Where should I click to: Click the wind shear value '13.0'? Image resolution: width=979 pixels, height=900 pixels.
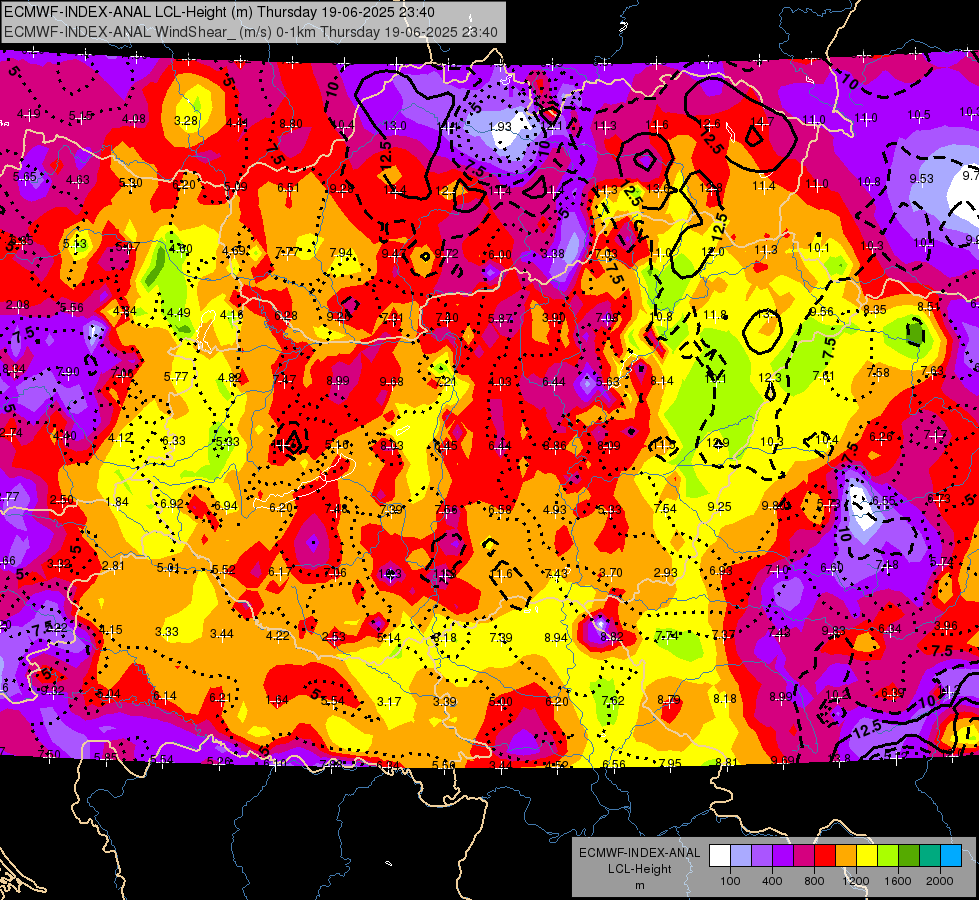pyautogui.click(x=395, y=126)
